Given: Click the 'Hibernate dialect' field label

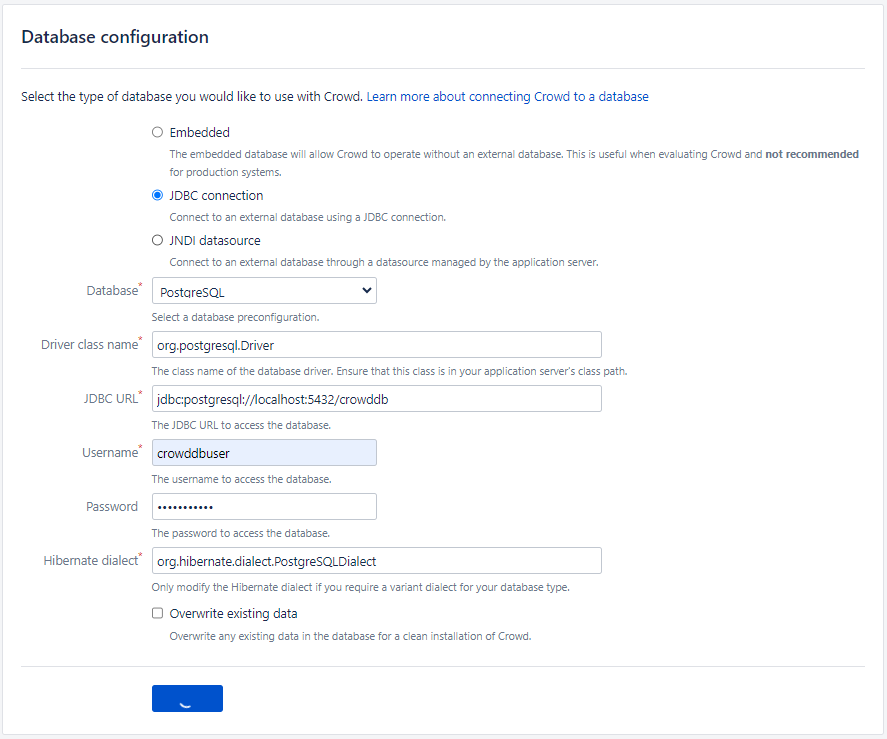Looking at the screenshot, I should coord(91,561).
